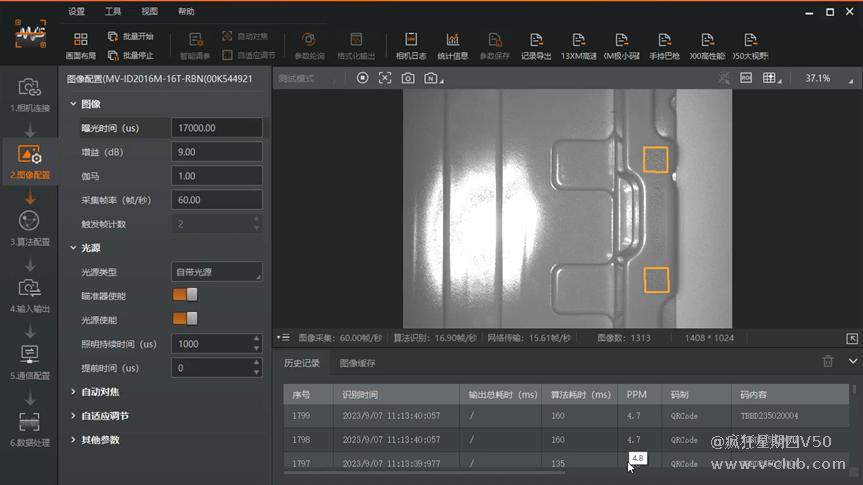Click the stop acquisition circle icon
This screenshot has height=485, width=863.
click(x=362, y=78)
